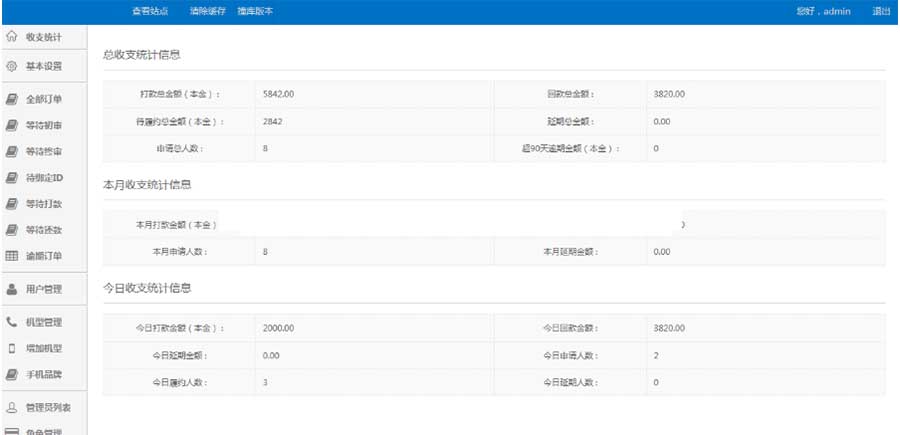Click the book icon next to 全部订单
Viewport: 900px width, 435px height.
12,99
